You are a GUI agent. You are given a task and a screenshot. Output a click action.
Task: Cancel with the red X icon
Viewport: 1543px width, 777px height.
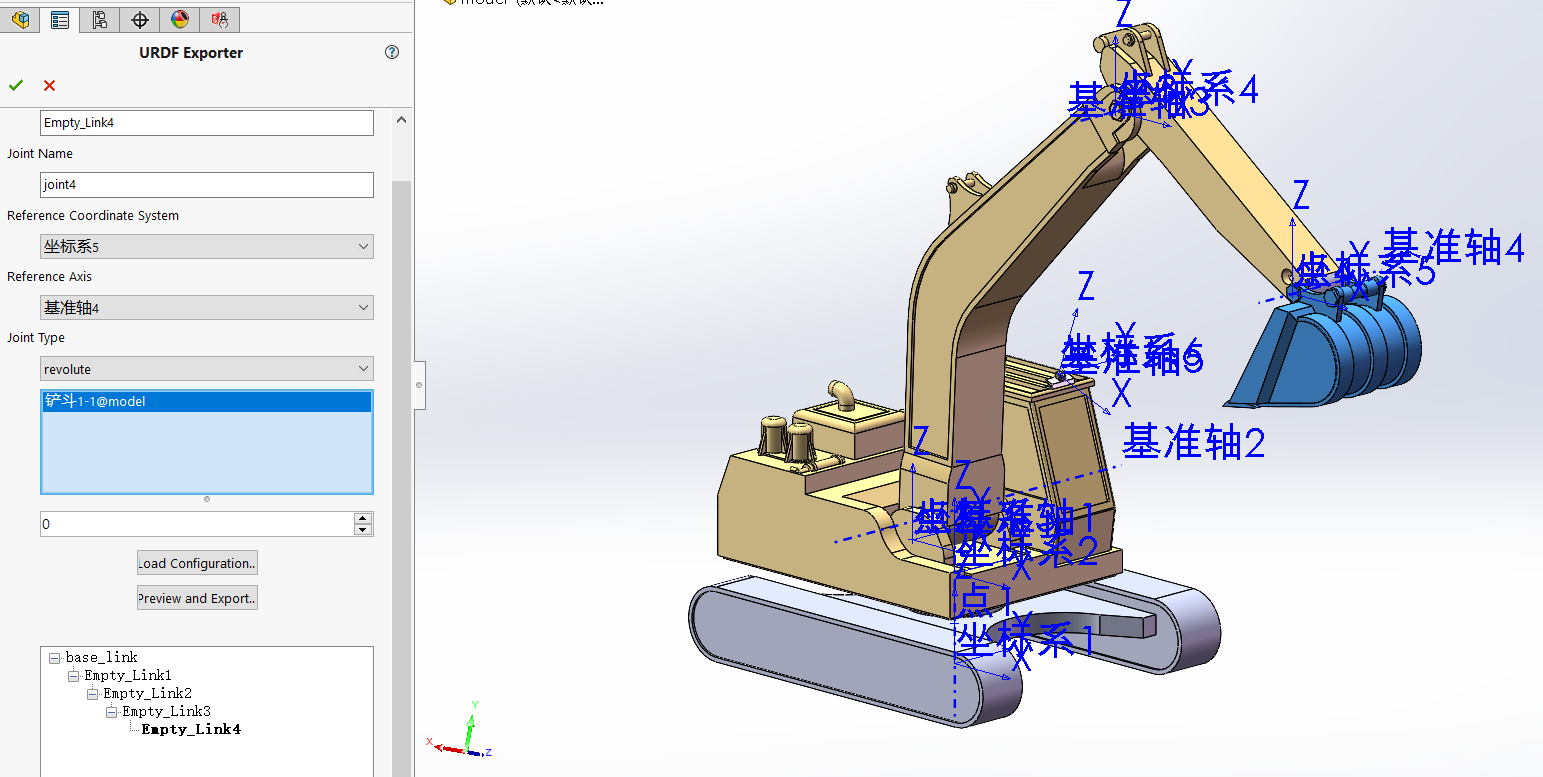pyautogui.click(x=49, y=85)
